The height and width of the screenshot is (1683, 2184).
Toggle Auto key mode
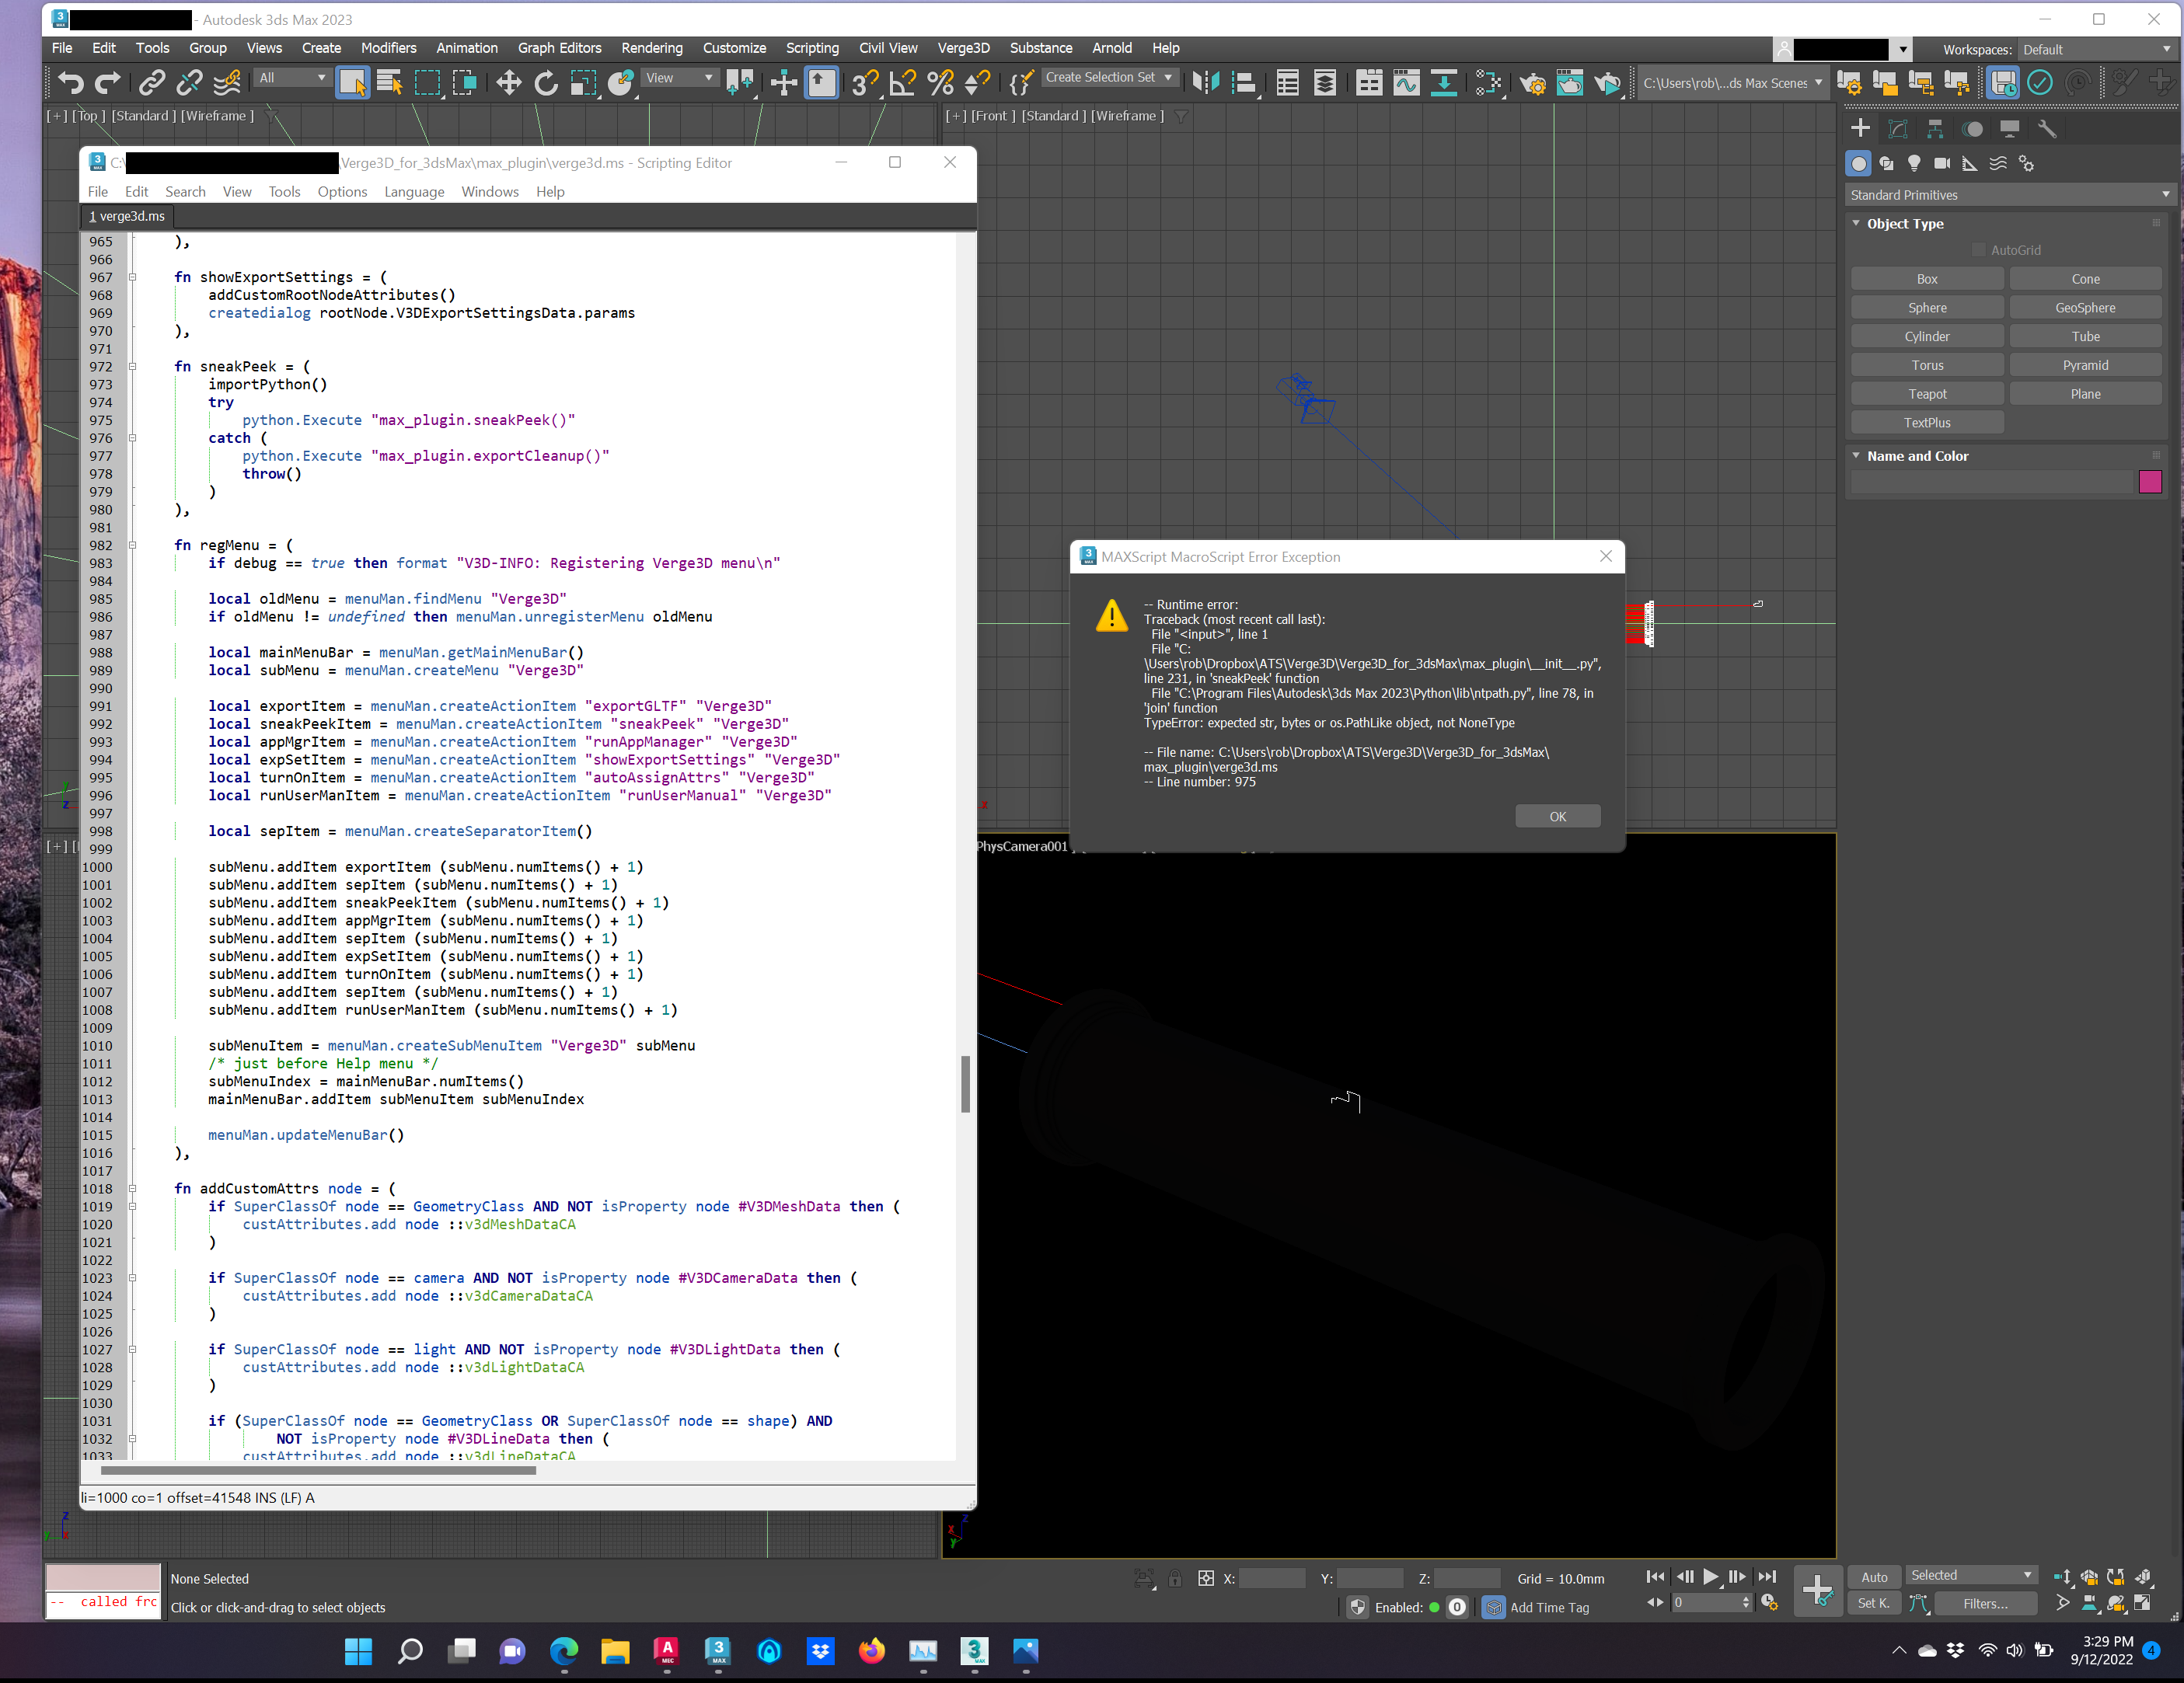1874,1577
